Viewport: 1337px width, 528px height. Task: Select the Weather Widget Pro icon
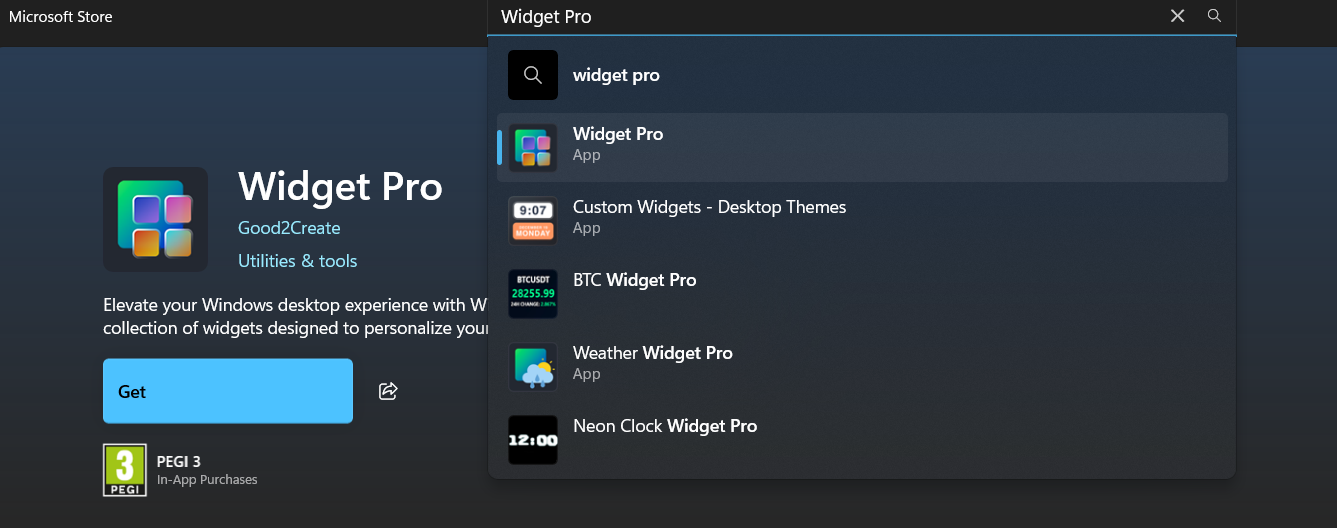click(533, 367)
